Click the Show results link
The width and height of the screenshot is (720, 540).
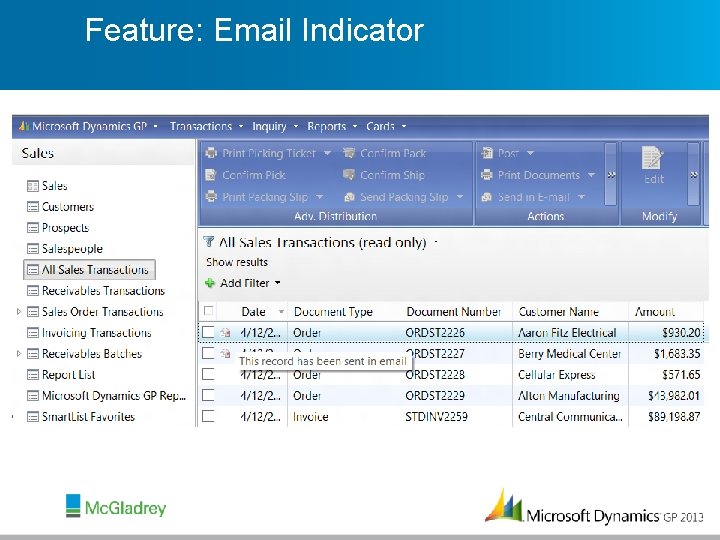[237, 262]
